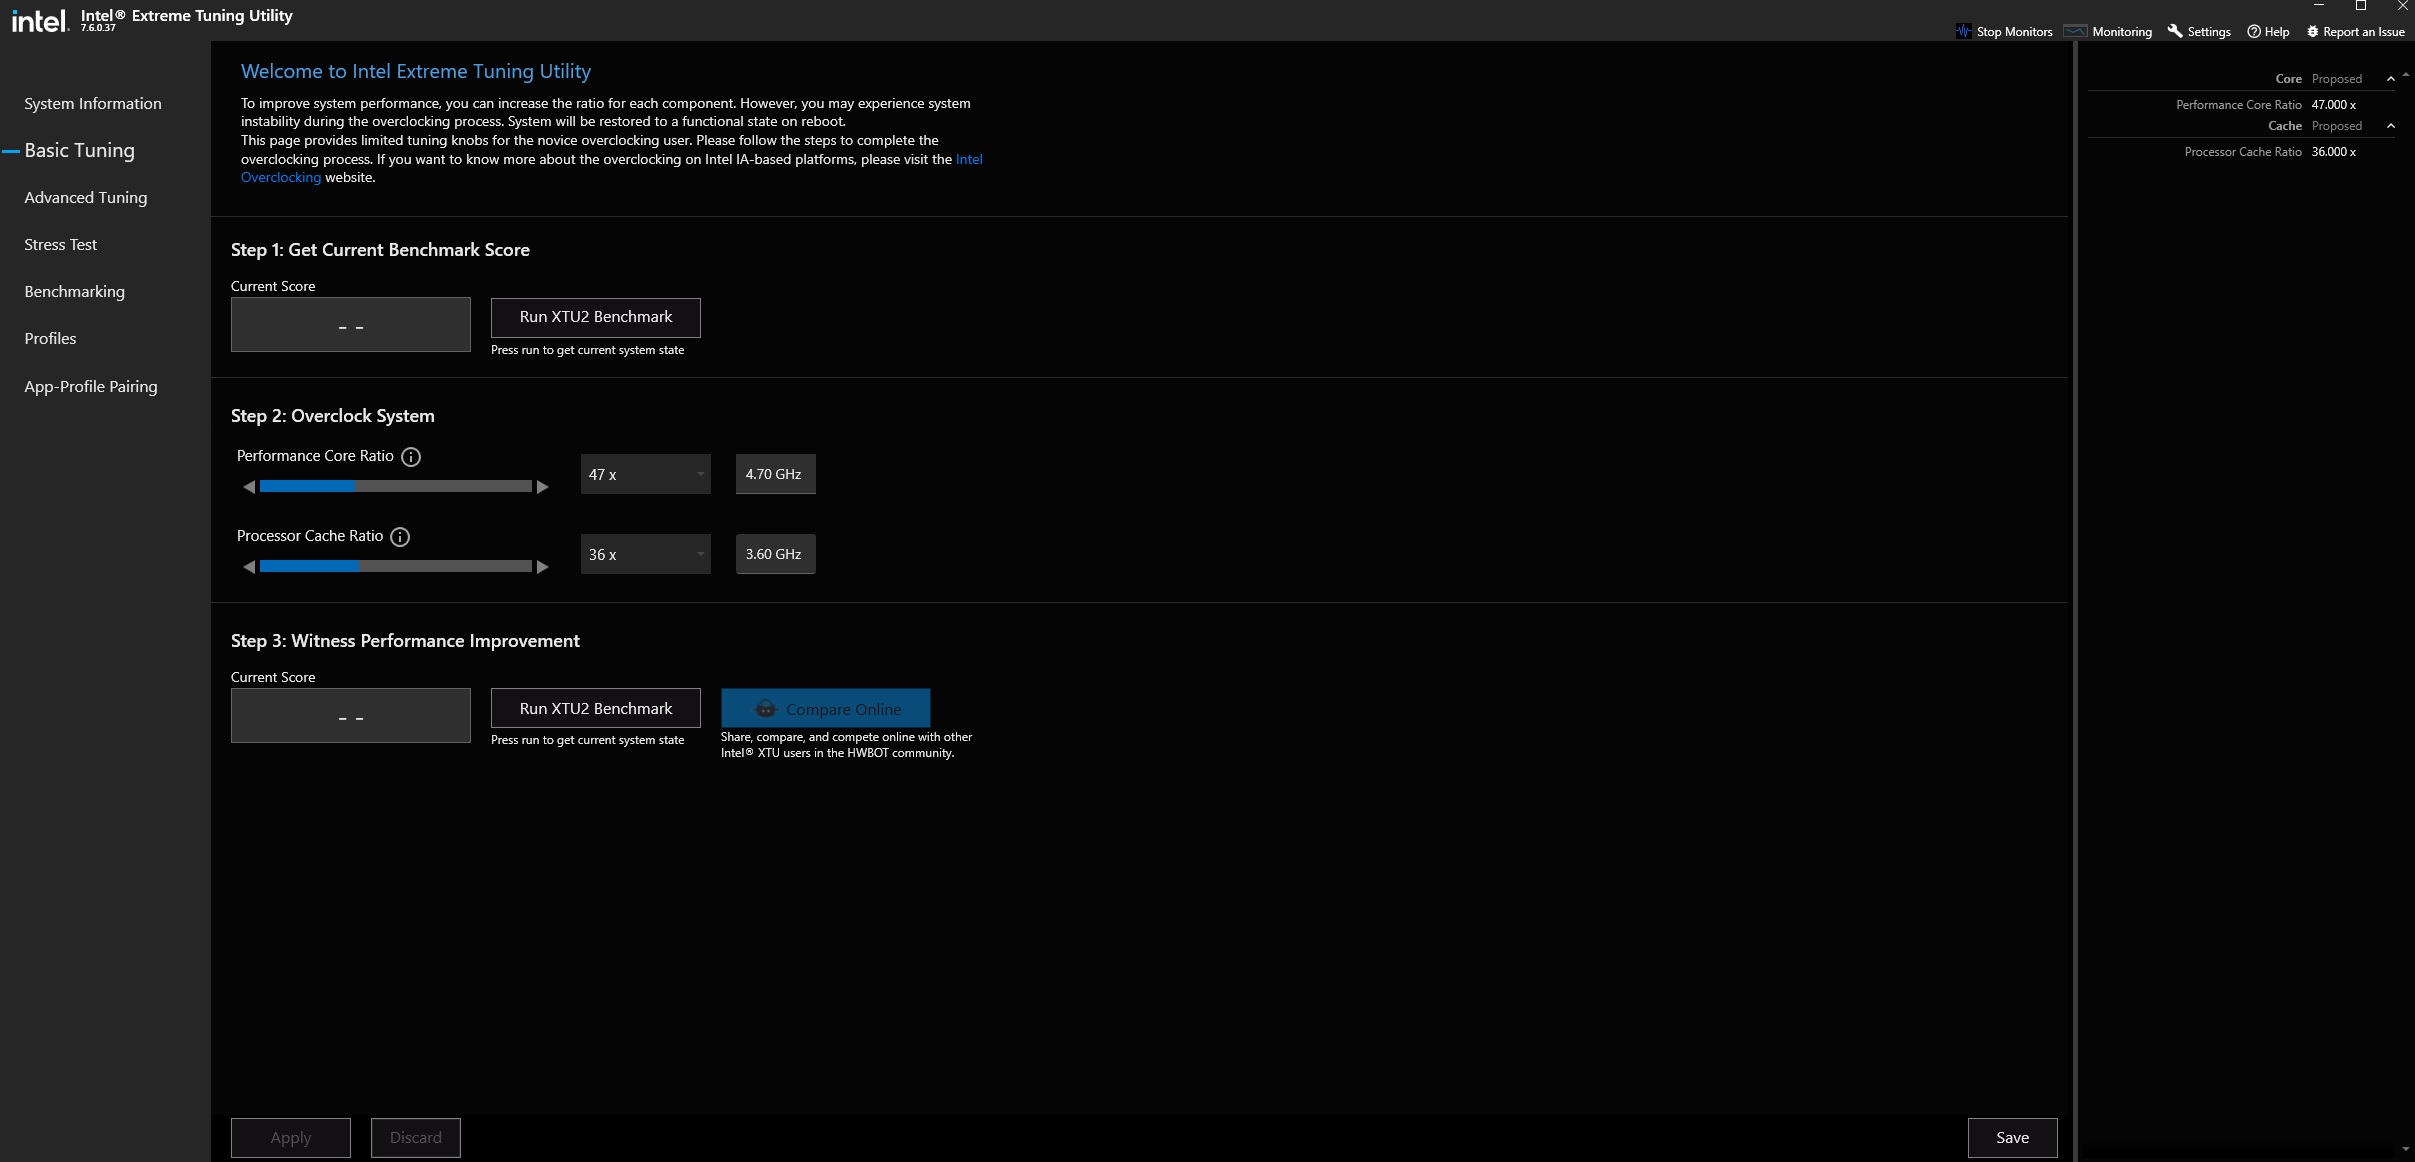This screenshot has height=1162, width=2415.
Task: Go to System Information page
Action: (x=93, y=104)
